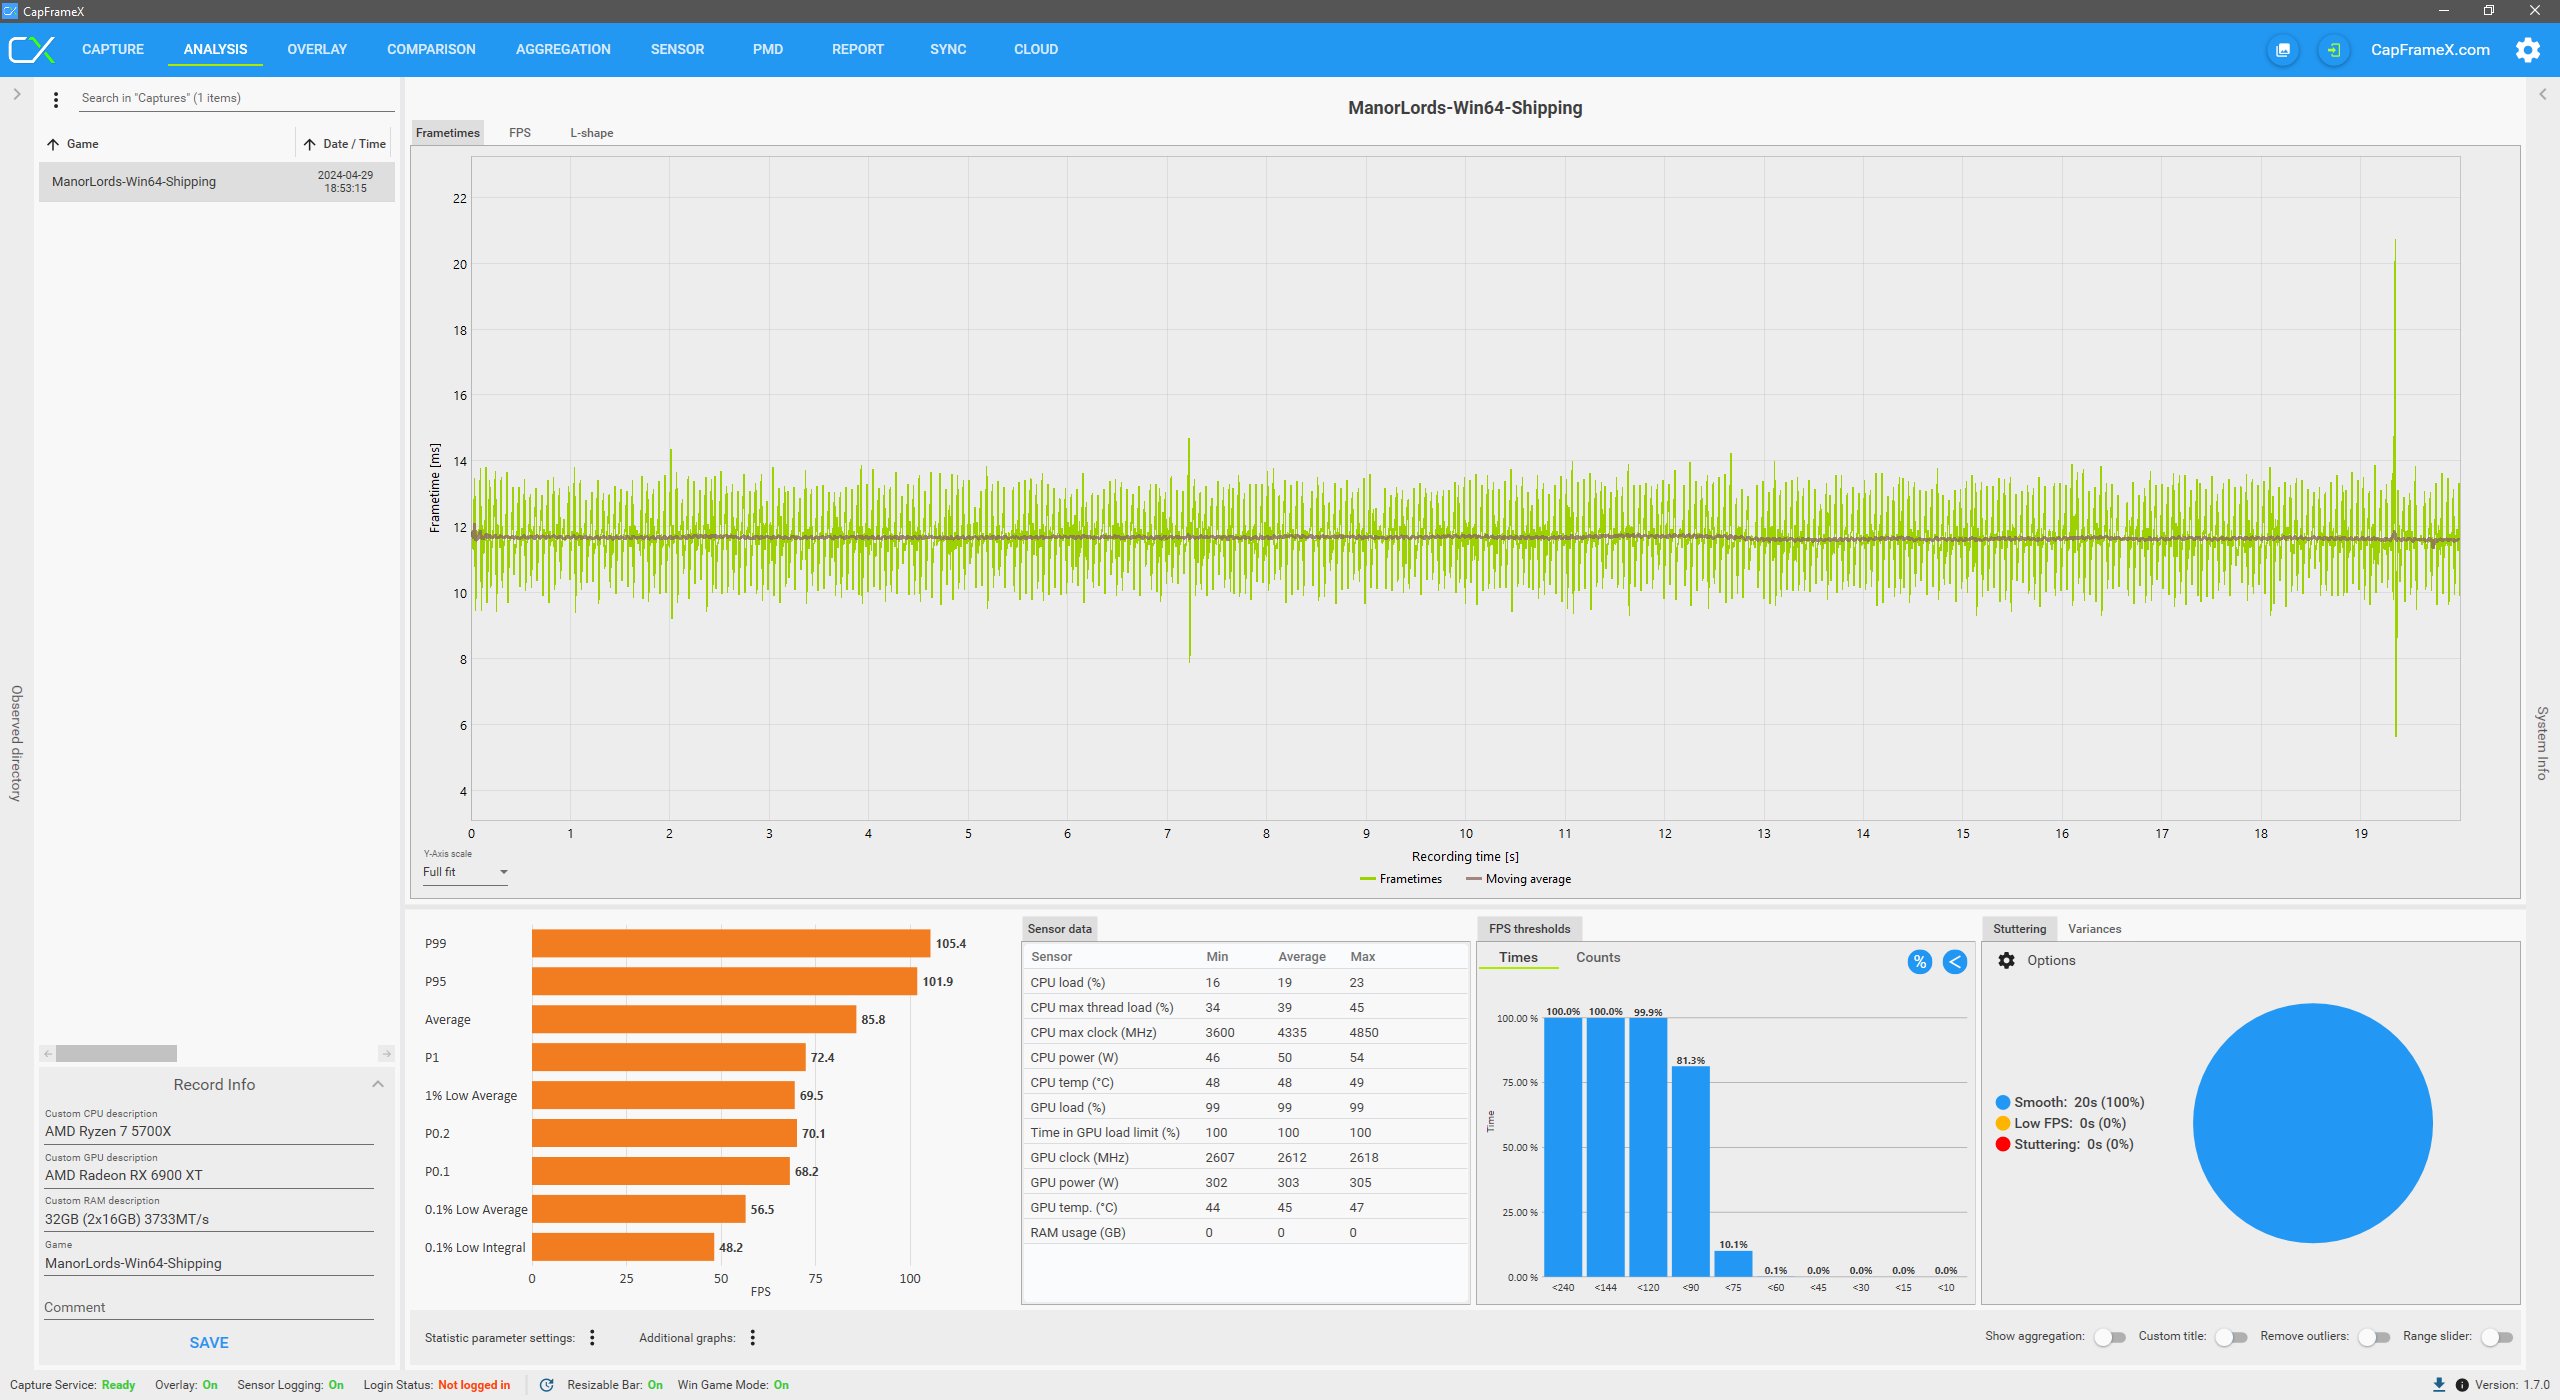Viewport: 2560px width, 1400px height.
Task: Open the Additional graphs three-dot menu
Action: click(x=753, y=1338)
